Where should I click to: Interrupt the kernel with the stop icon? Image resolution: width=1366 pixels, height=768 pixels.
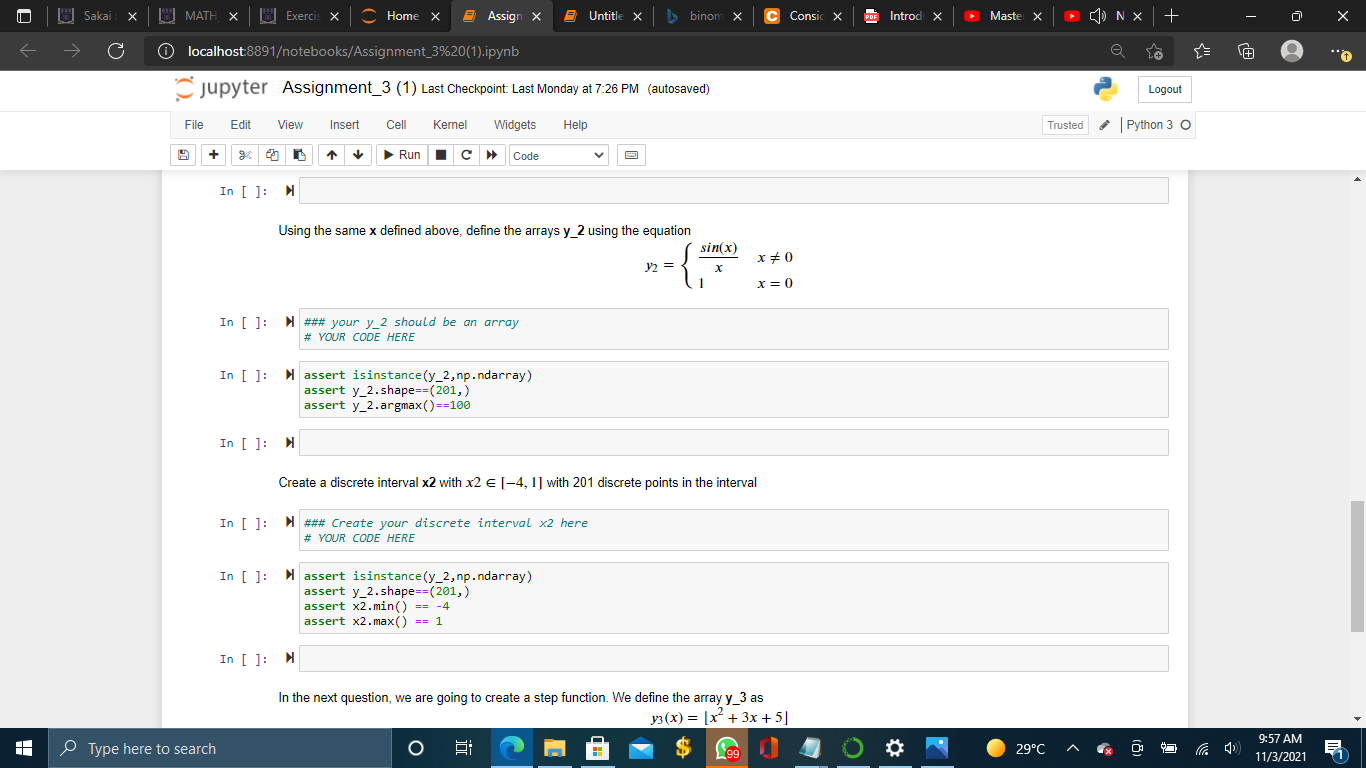[440, 155]
